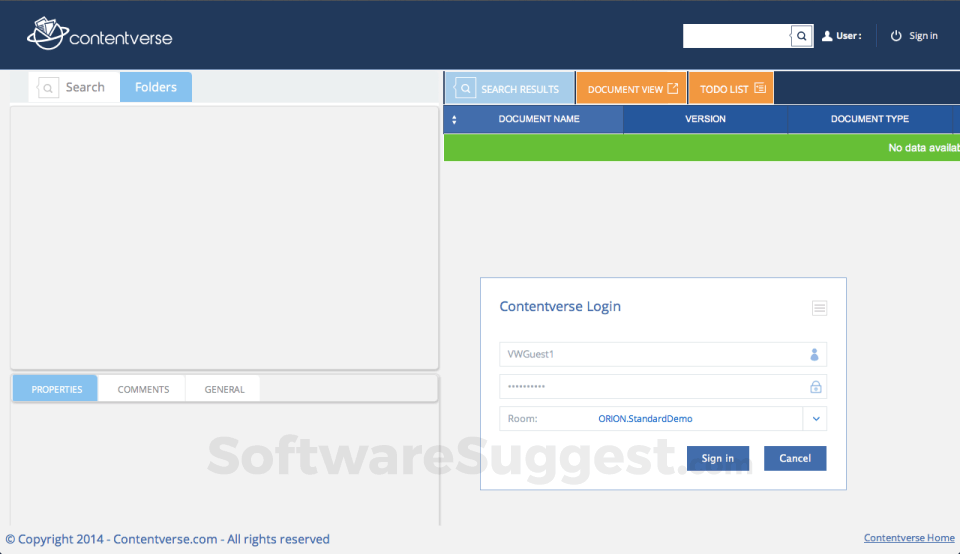This screenshot has height=554, width=960.
Task: Click the pop-out icon on Document View tab
Action: point(672,88)
